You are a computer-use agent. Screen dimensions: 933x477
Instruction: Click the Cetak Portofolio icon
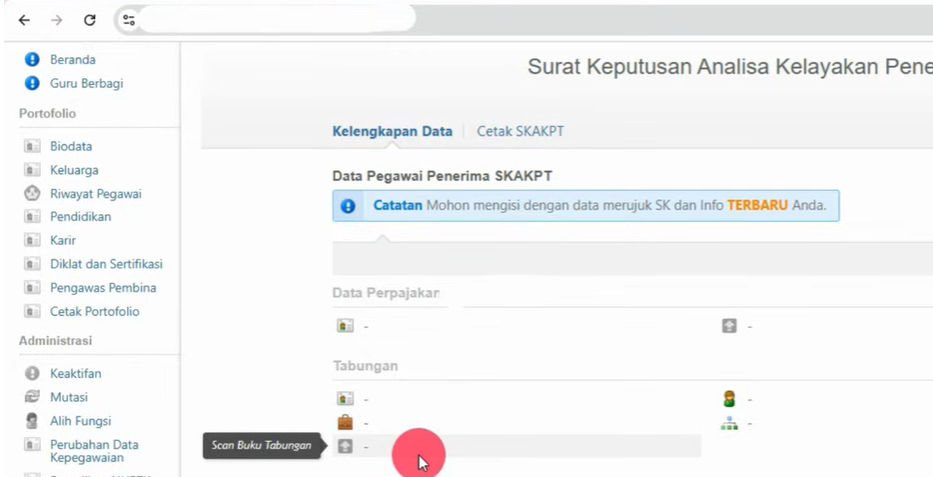click(x=32, y=311)
